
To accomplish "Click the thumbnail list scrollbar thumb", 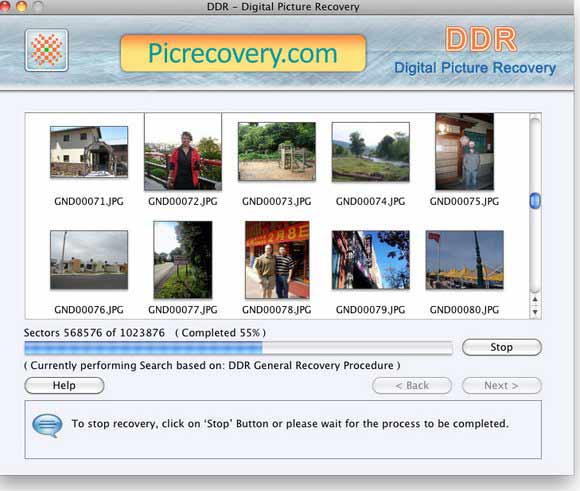I will 535,201.
